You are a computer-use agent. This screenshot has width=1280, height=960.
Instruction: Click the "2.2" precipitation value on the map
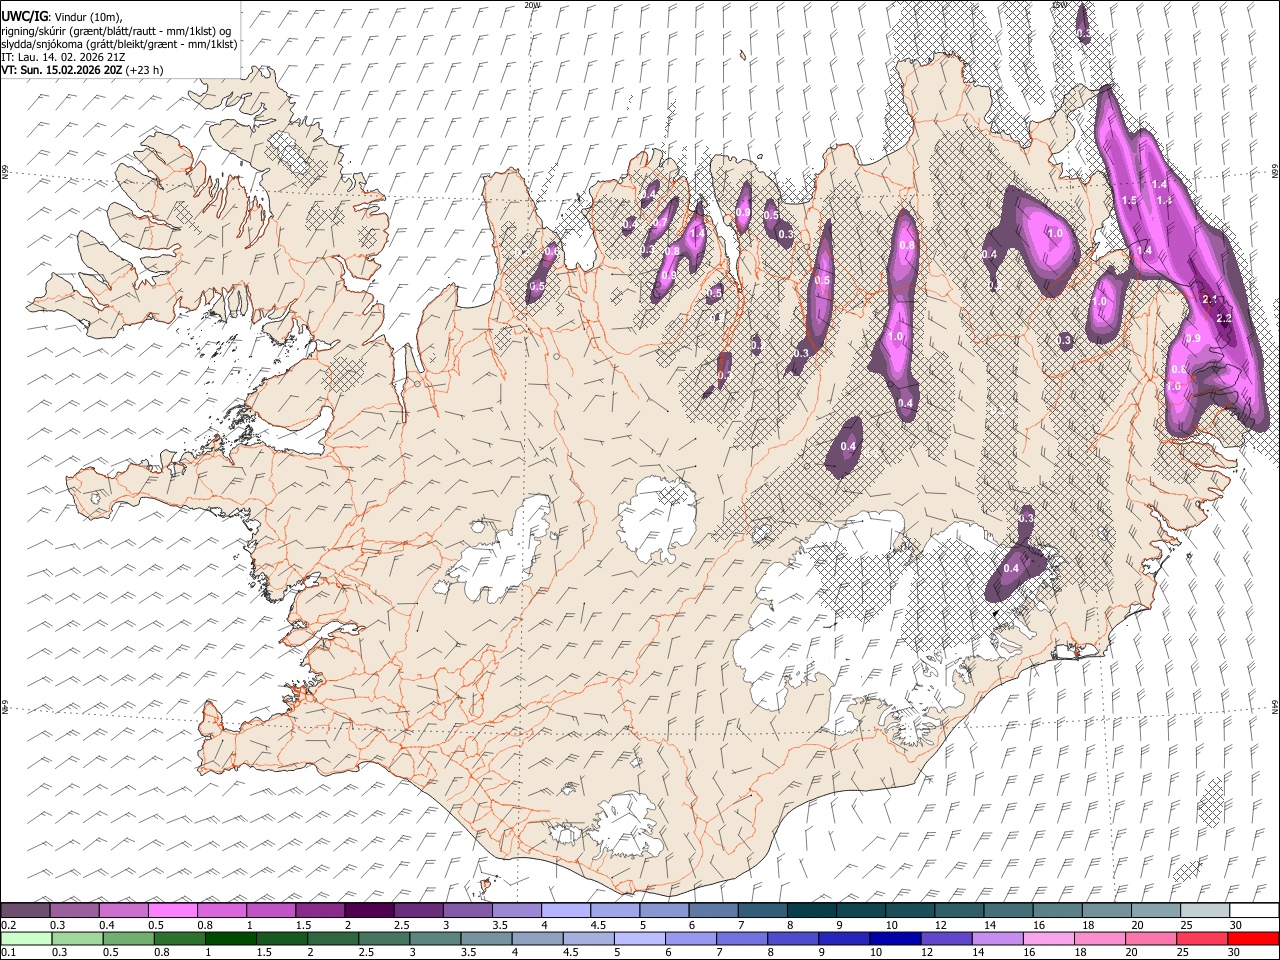point(1224,318)
